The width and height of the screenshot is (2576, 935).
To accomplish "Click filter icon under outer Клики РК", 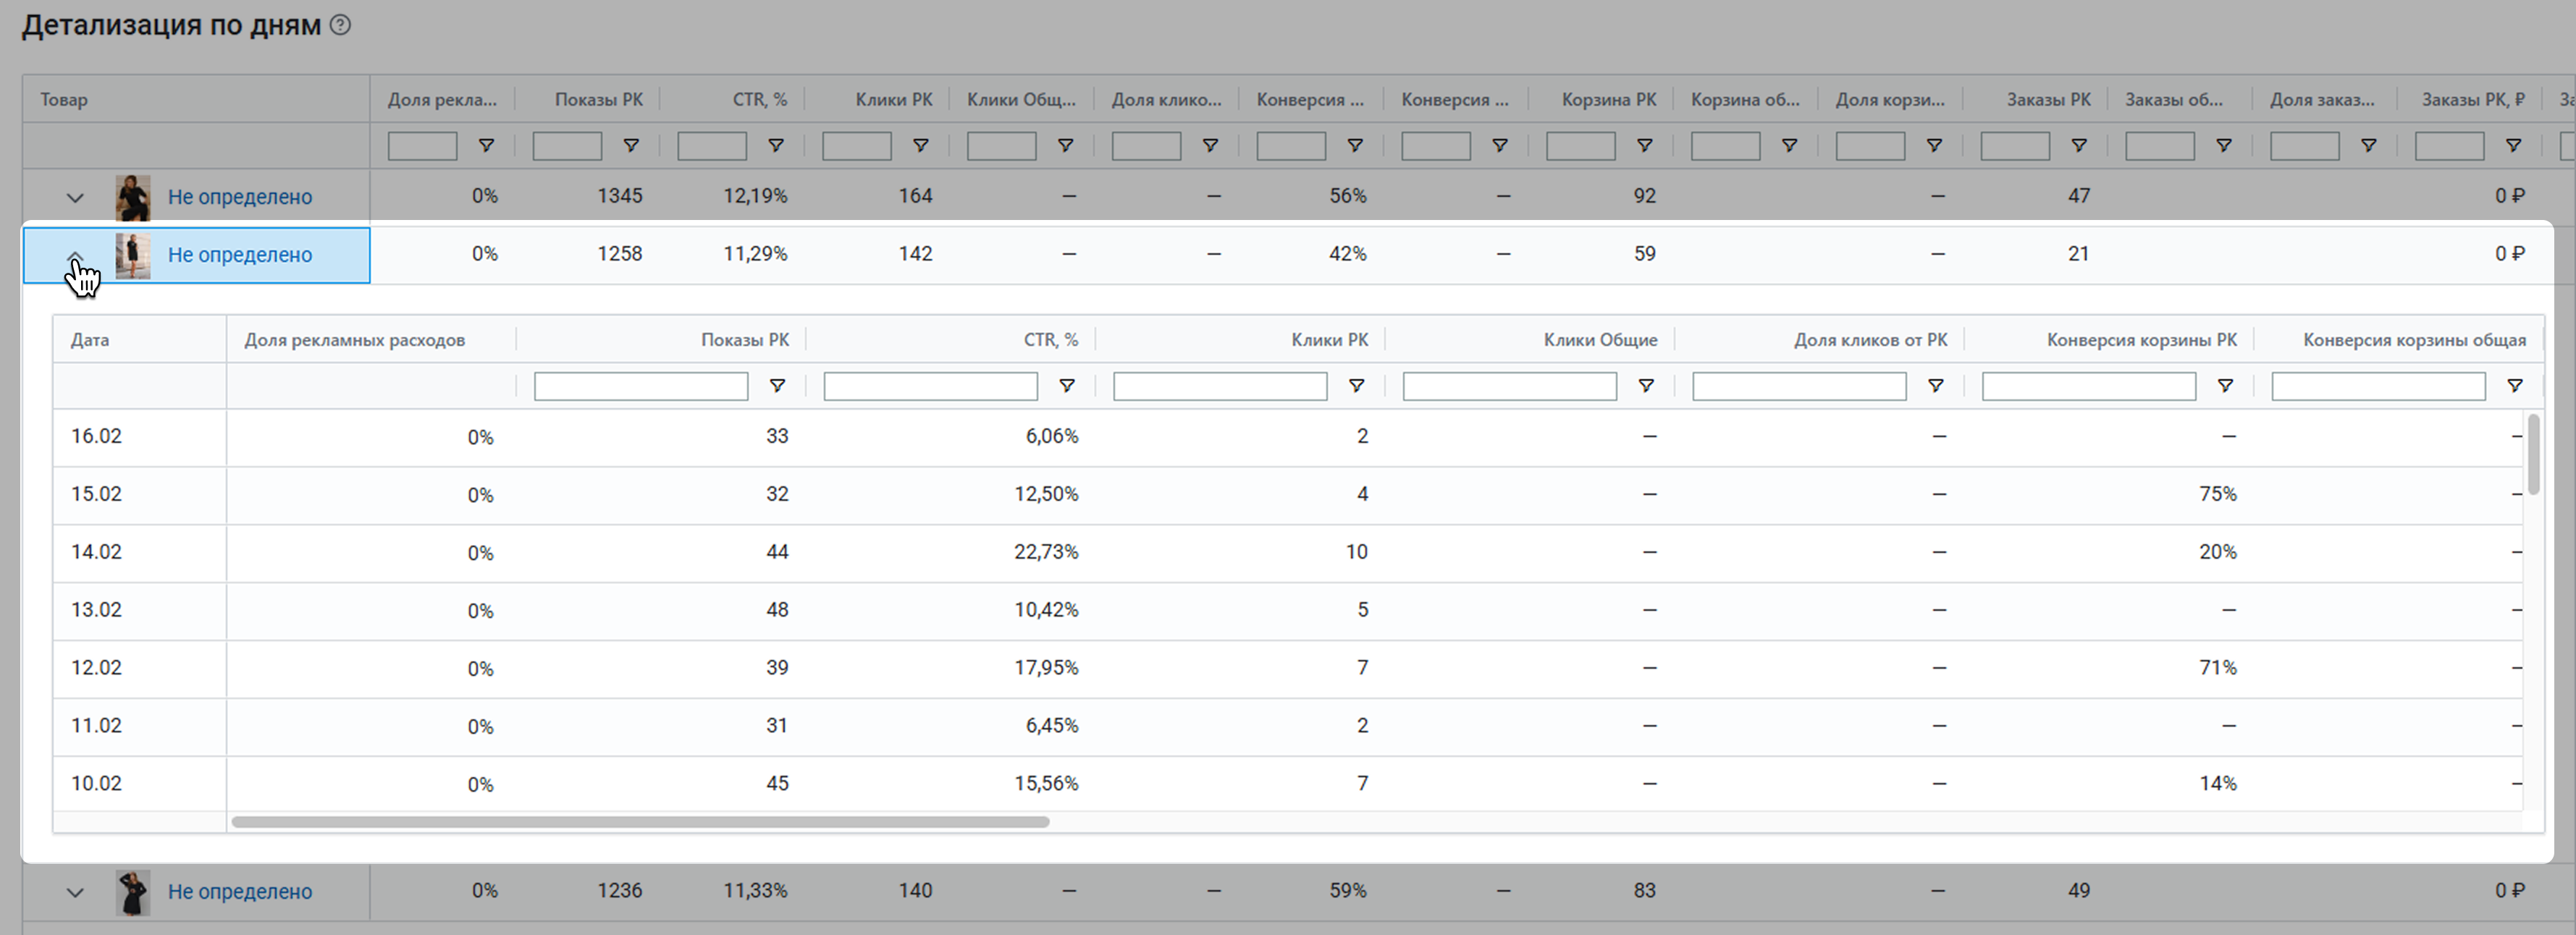I will (x=921, y=146).
